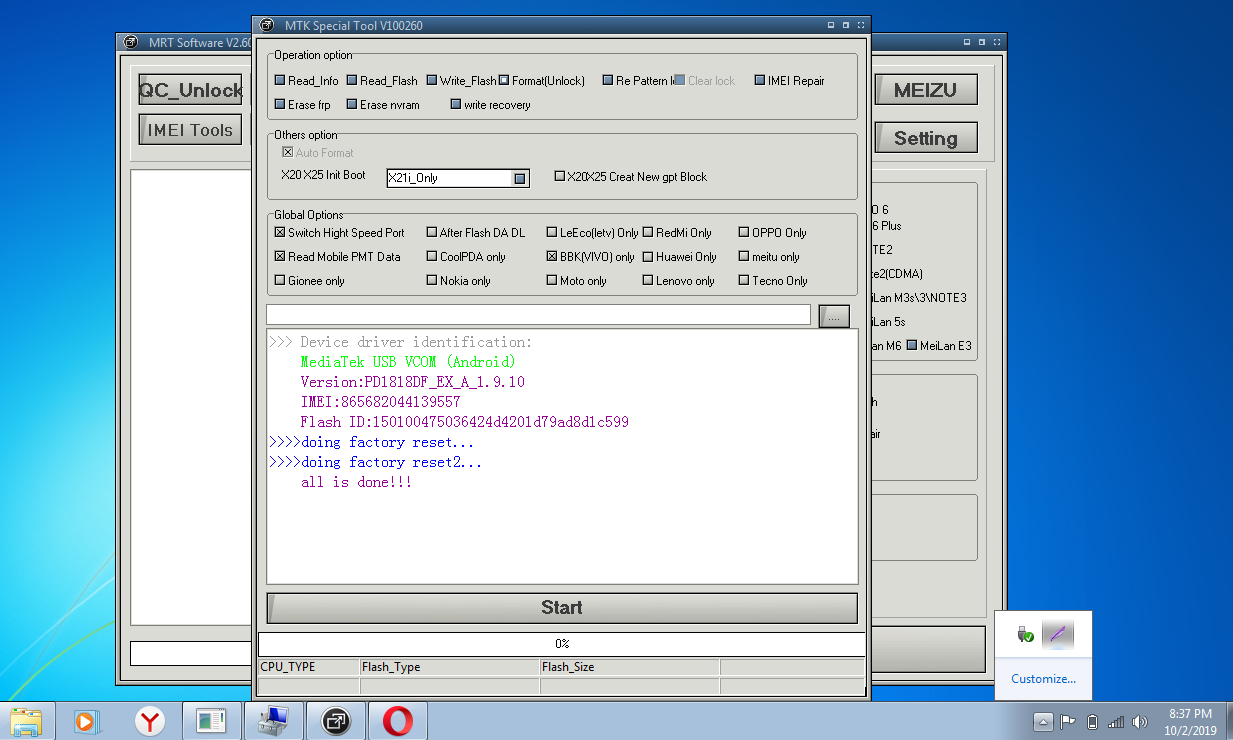This screenshot has height=740, width=1233.
Task: Tick After Flash DA DL
Action: click(x=432, y=233)
